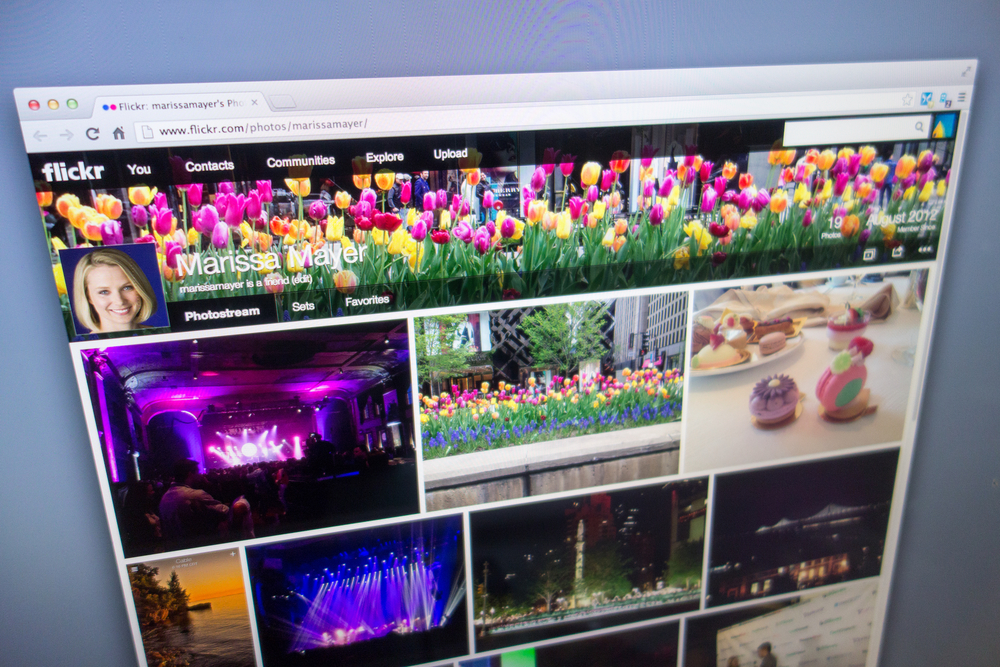Switch to the Sets tab
The height and width of the screenshot is (667, 1000).
coord(303,306)
